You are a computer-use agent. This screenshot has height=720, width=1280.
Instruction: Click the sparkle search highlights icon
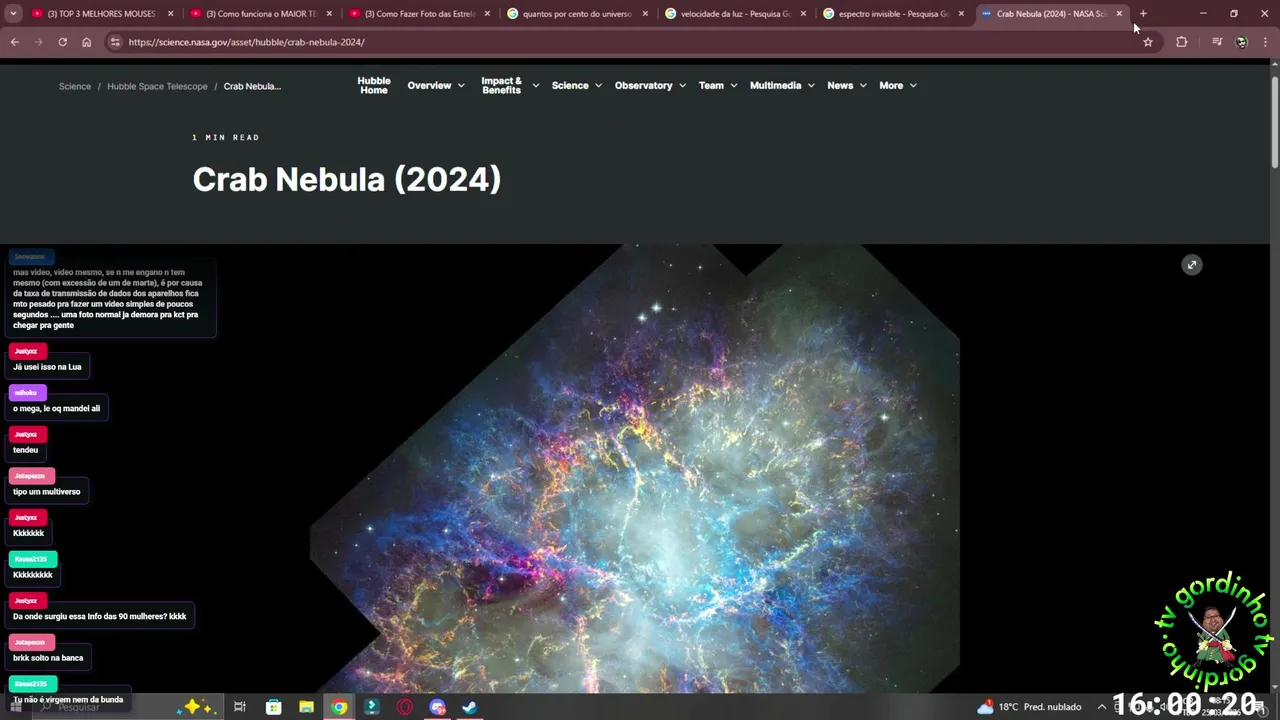(x=195, y=707)
